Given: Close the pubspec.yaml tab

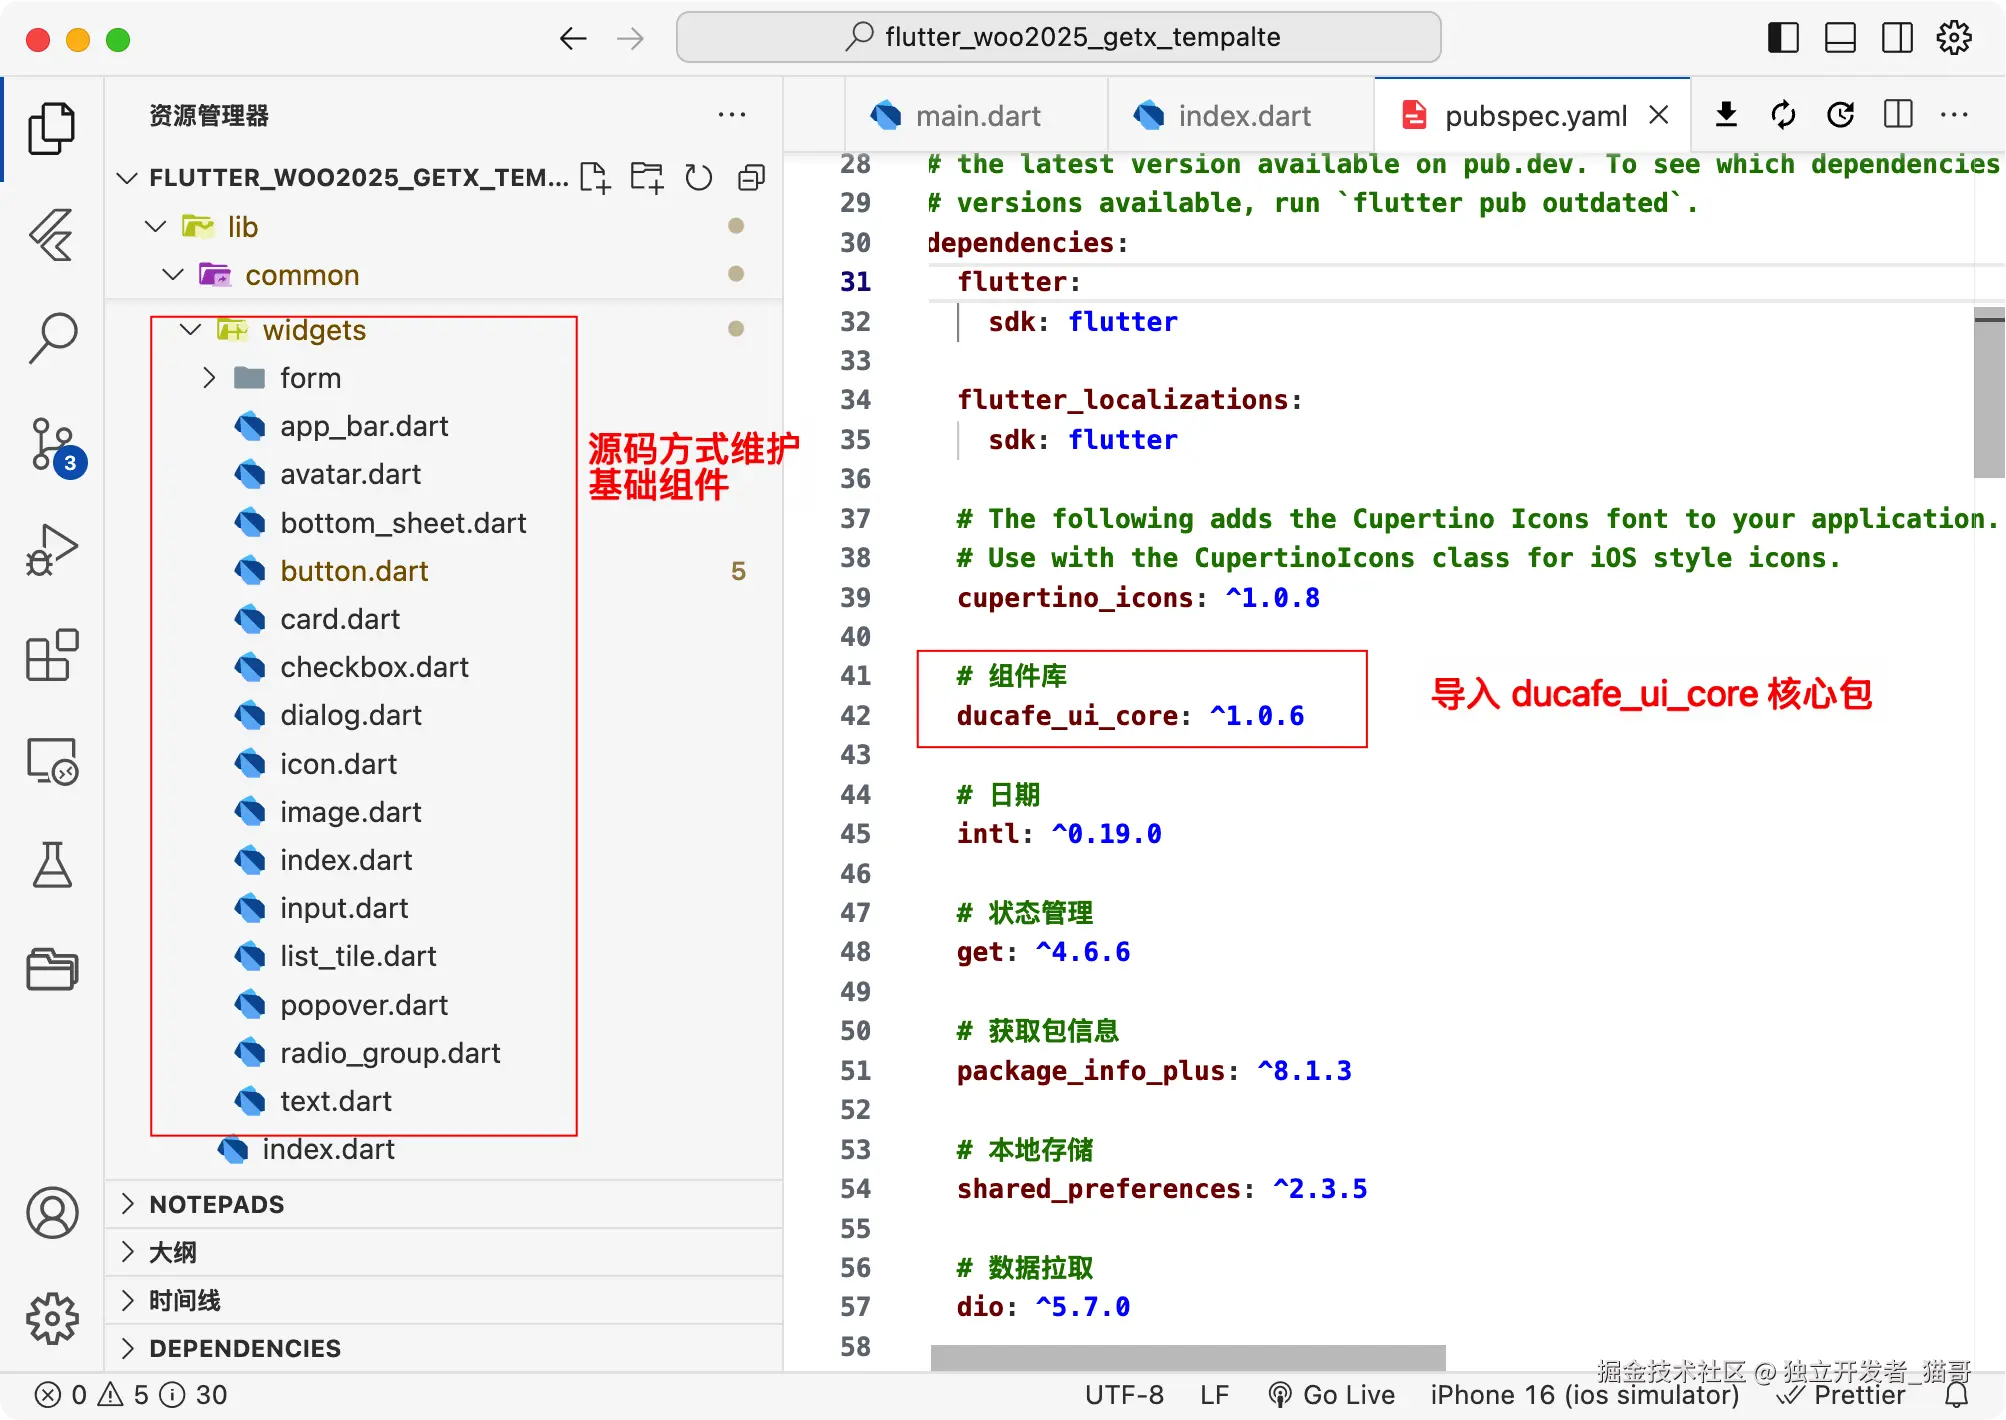Looking at the screenshot, I should (x=1659, y=115).
